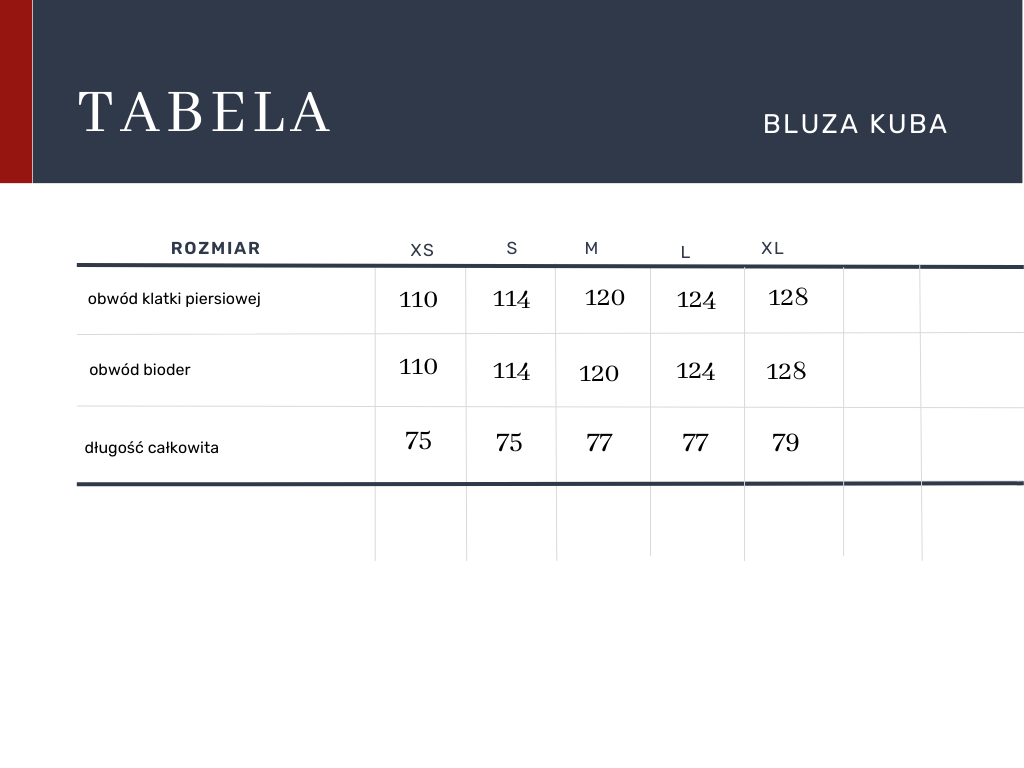Click the S size column header
The width and height of the screenshot is (1024, 768).
pyautogui.click(x=512, y=248)
